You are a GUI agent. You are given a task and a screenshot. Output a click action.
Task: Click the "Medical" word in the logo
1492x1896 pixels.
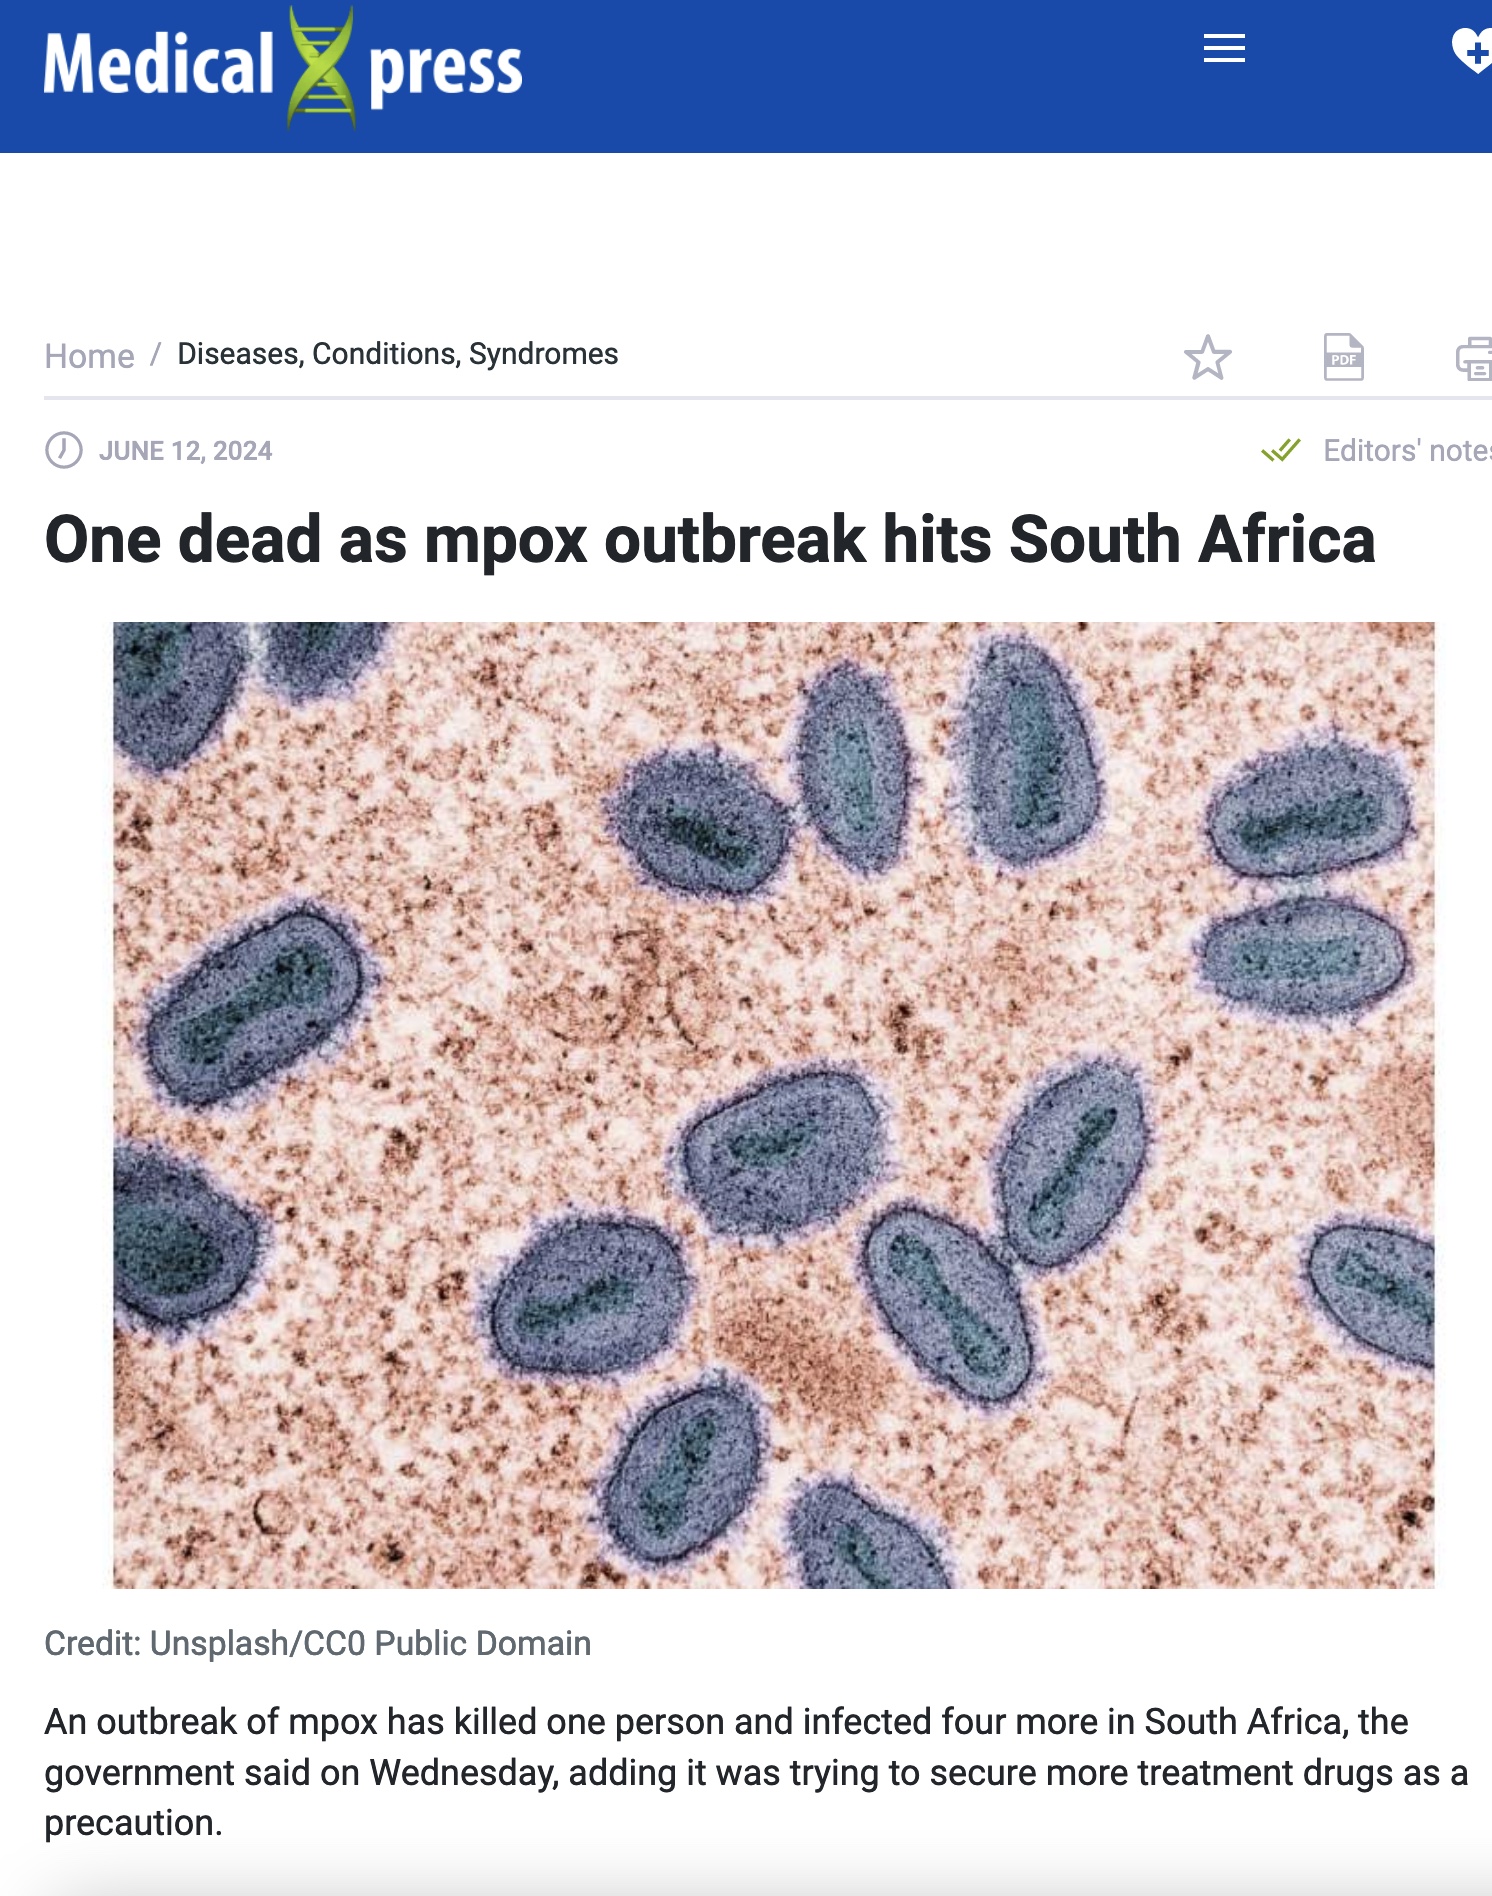[x=158, y=66]
